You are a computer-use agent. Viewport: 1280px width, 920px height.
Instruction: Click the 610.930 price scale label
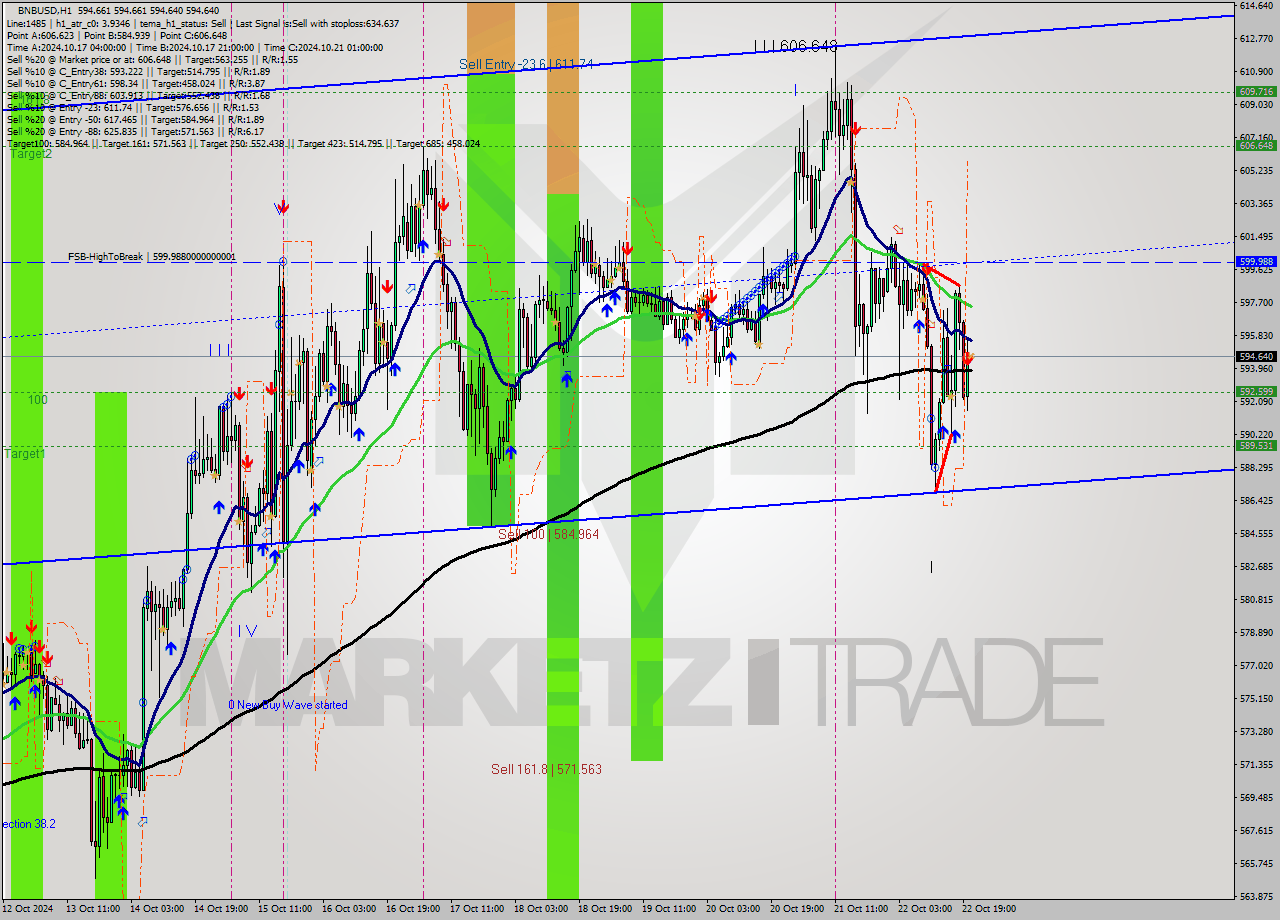(1256, 72)
